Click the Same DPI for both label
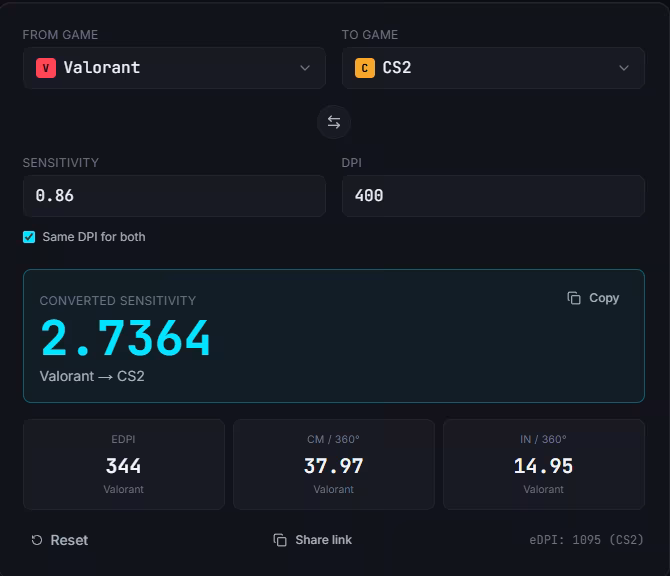 coord(94,237)
